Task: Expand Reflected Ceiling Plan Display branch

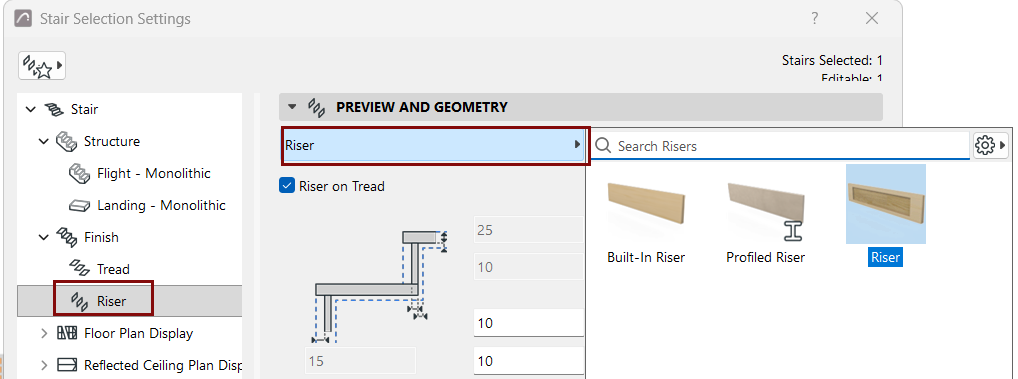Action: click(x=43, y=365)
